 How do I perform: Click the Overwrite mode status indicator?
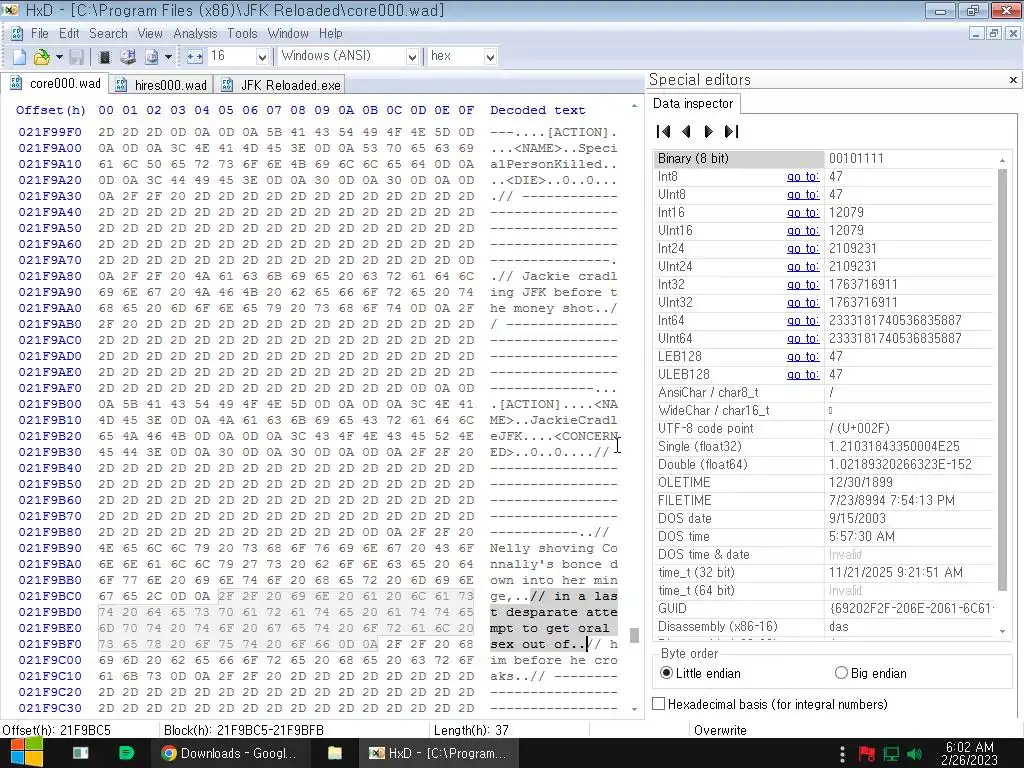click(720, 730)
